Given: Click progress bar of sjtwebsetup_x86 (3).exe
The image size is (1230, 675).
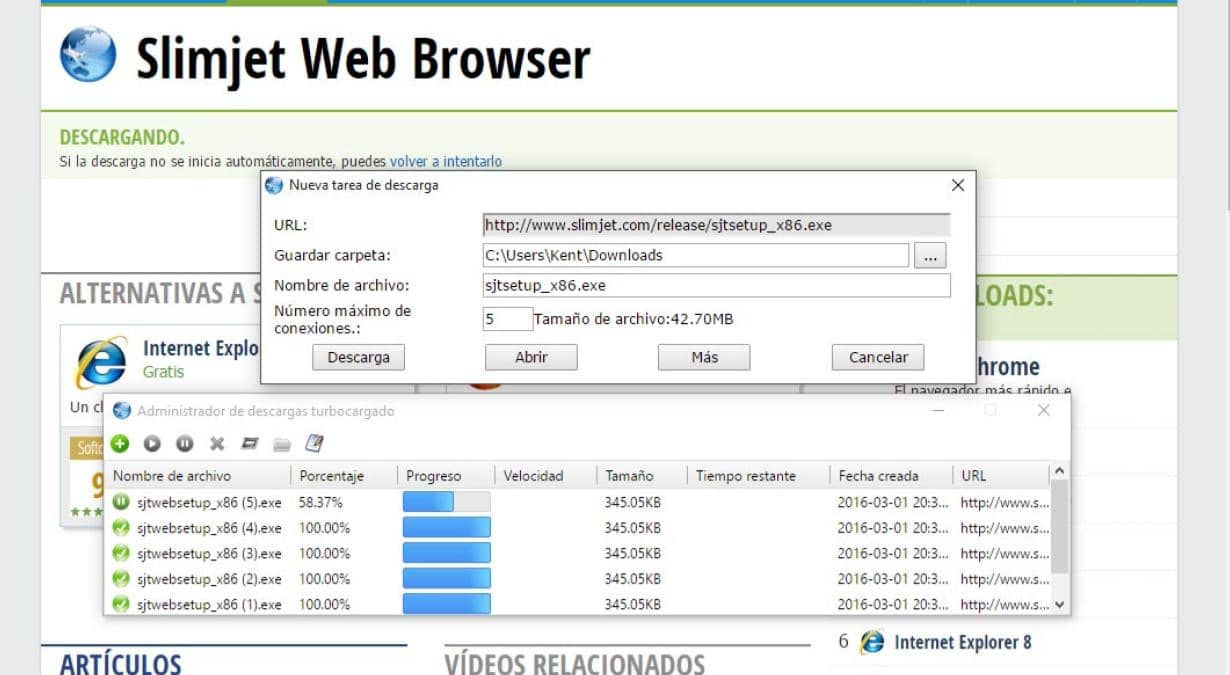Looking at the screenshot, I should pos(446,553).
